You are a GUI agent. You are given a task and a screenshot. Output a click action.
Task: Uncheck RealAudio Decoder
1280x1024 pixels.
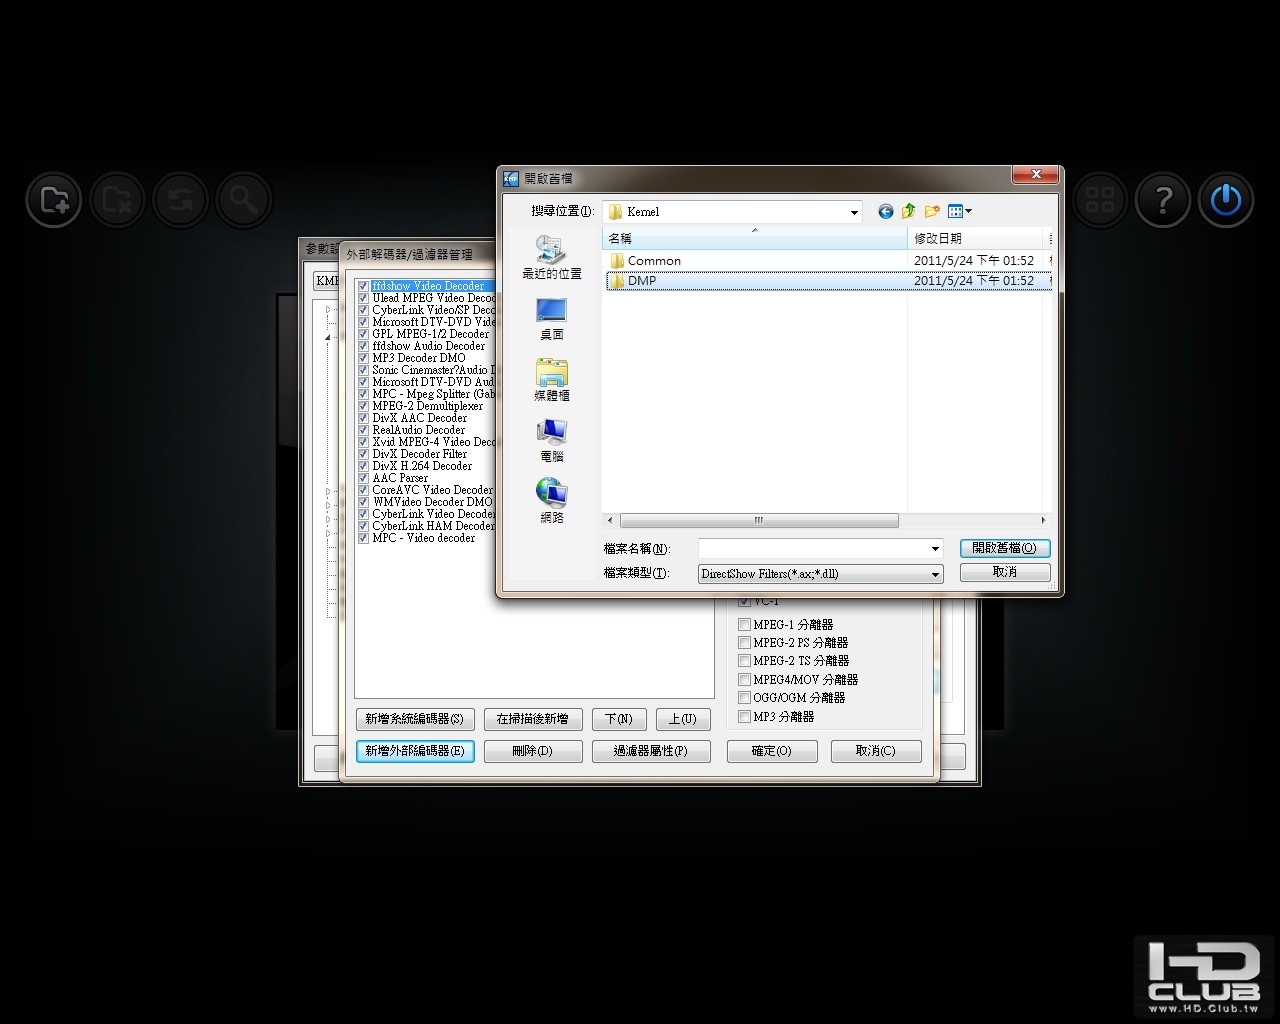(x=364, y=430)
